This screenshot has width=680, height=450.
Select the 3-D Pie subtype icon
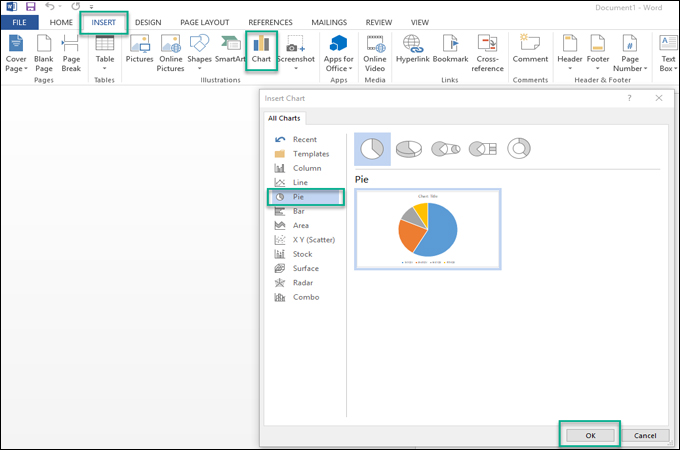pos(409,149)
